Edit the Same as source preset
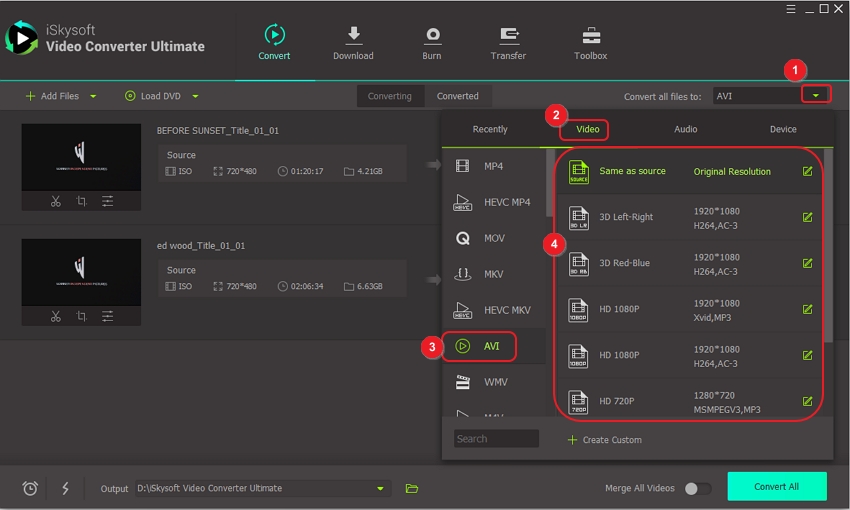Viewport: 850px width, 510px height. pyautogui.click(x=807, y=171)
